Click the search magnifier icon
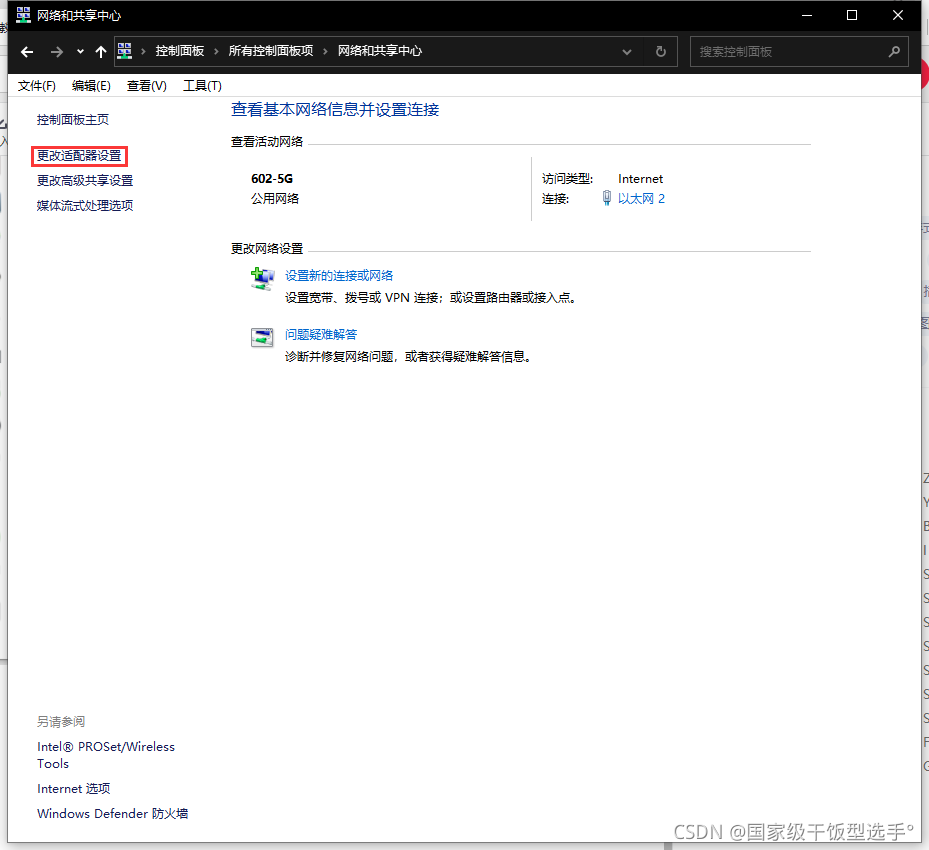 [x=893, y=51]
